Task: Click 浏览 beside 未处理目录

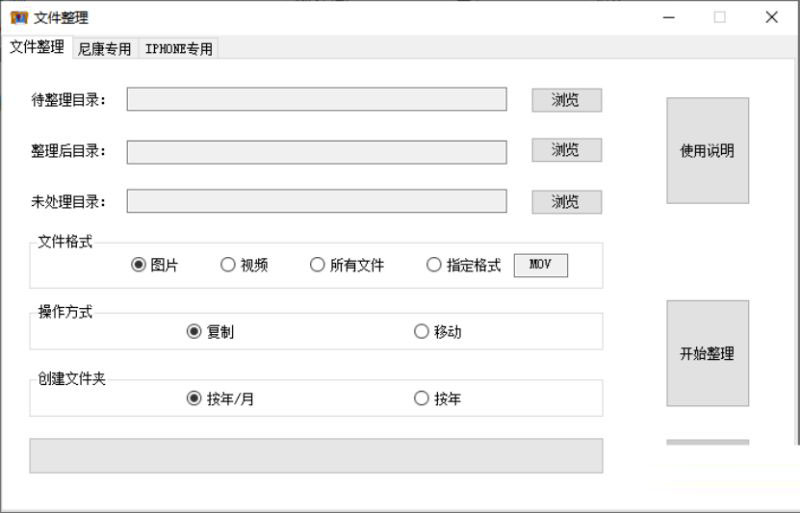Action: tap(566, 202)
